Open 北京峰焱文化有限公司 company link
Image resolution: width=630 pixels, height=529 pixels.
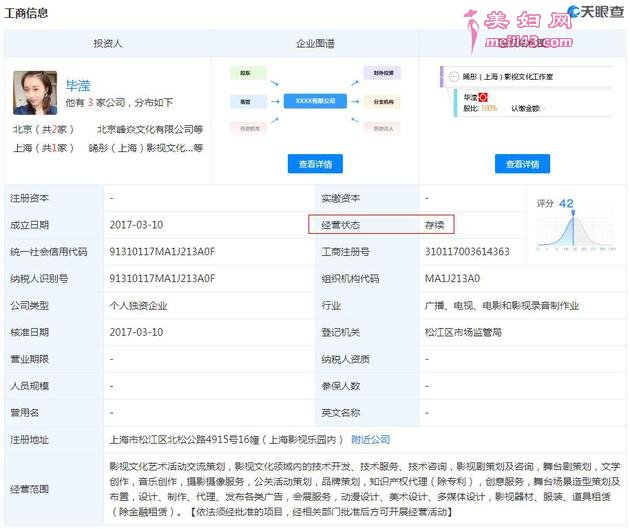point(149,129)
